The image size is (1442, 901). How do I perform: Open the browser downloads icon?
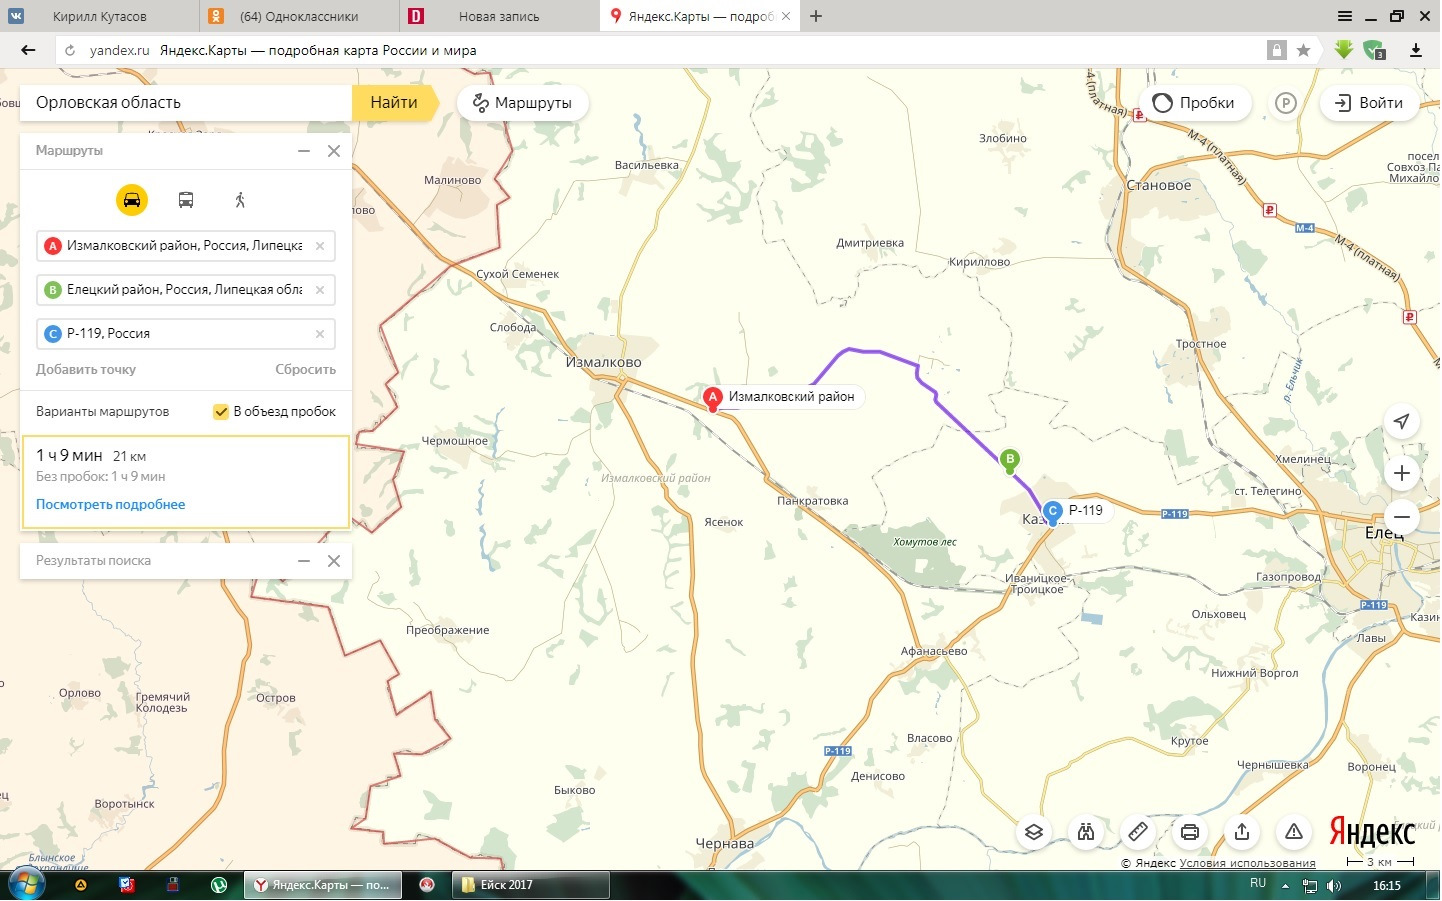coord(1416,50)
